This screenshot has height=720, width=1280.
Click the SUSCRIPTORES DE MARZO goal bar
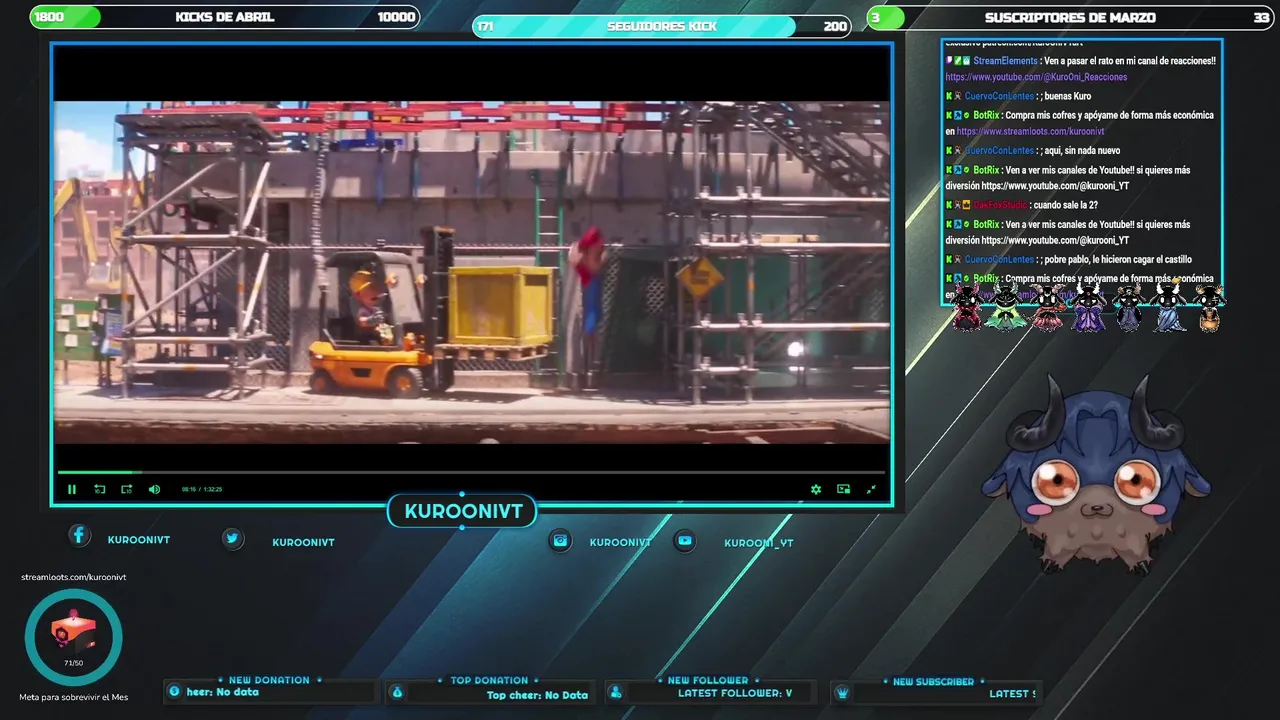(1071, 17)
